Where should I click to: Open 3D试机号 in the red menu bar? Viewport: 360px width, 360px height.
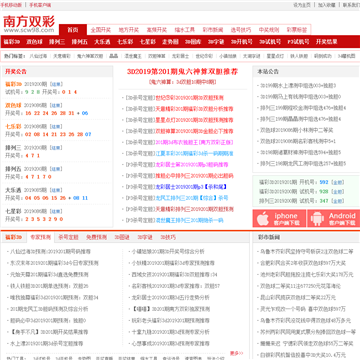tap(270, 42)
